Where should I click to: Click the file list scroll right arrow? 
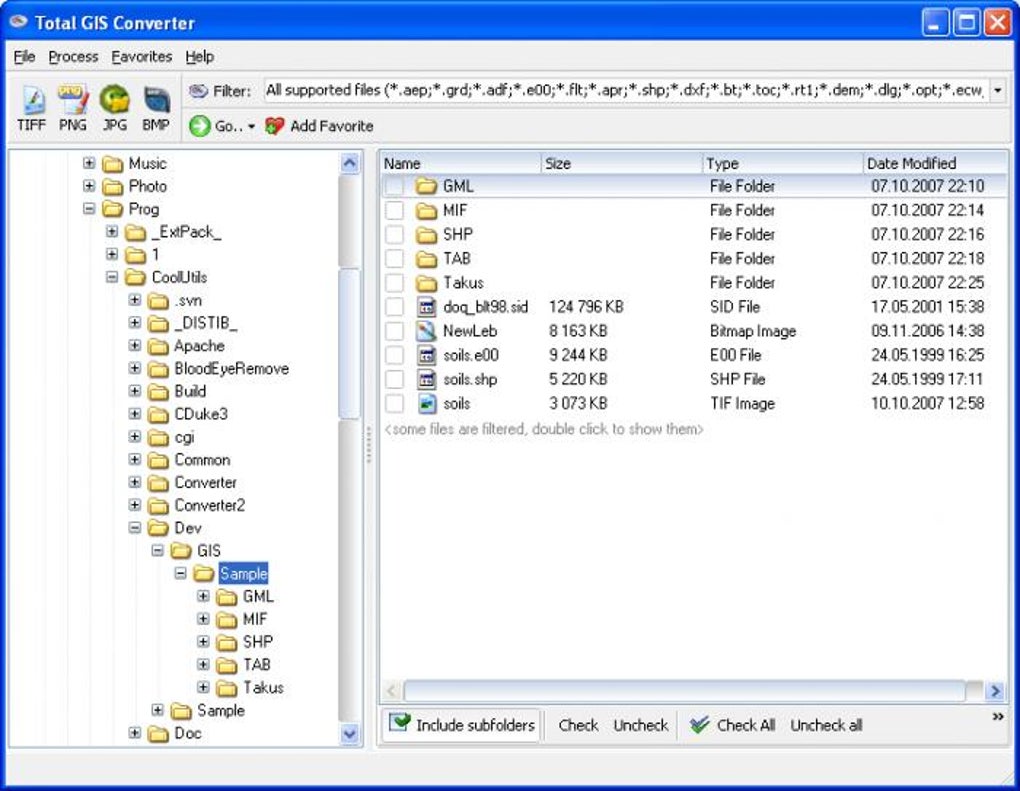tap(995, 690)
